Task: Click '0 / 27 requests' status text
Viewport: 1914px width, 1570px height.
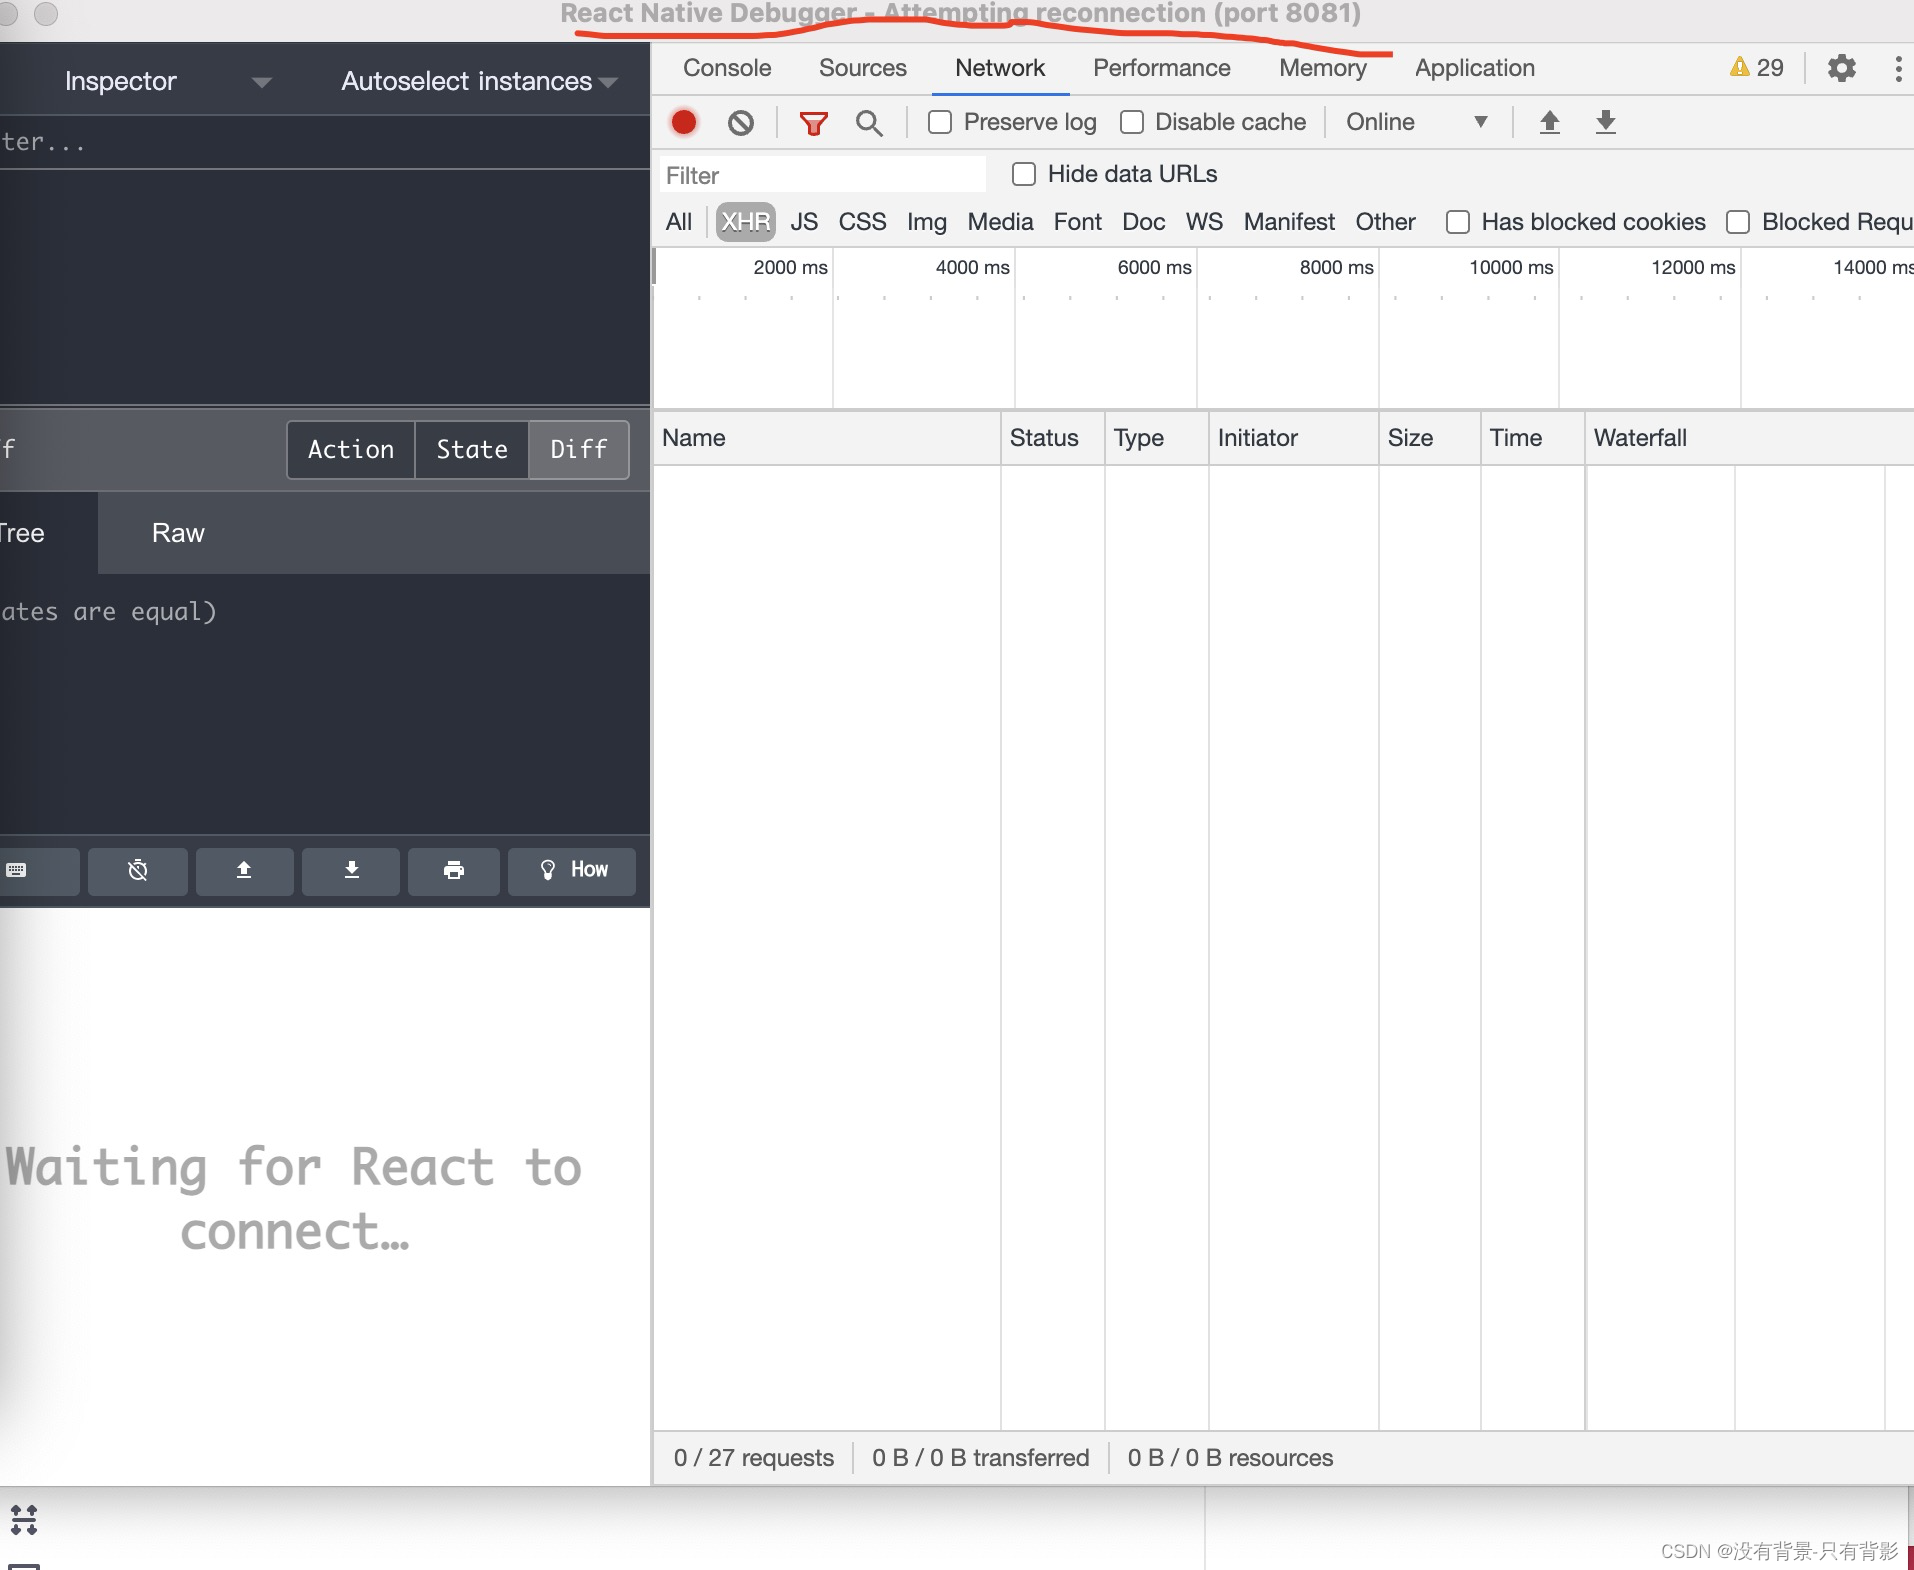Action: click(753, 1458)
